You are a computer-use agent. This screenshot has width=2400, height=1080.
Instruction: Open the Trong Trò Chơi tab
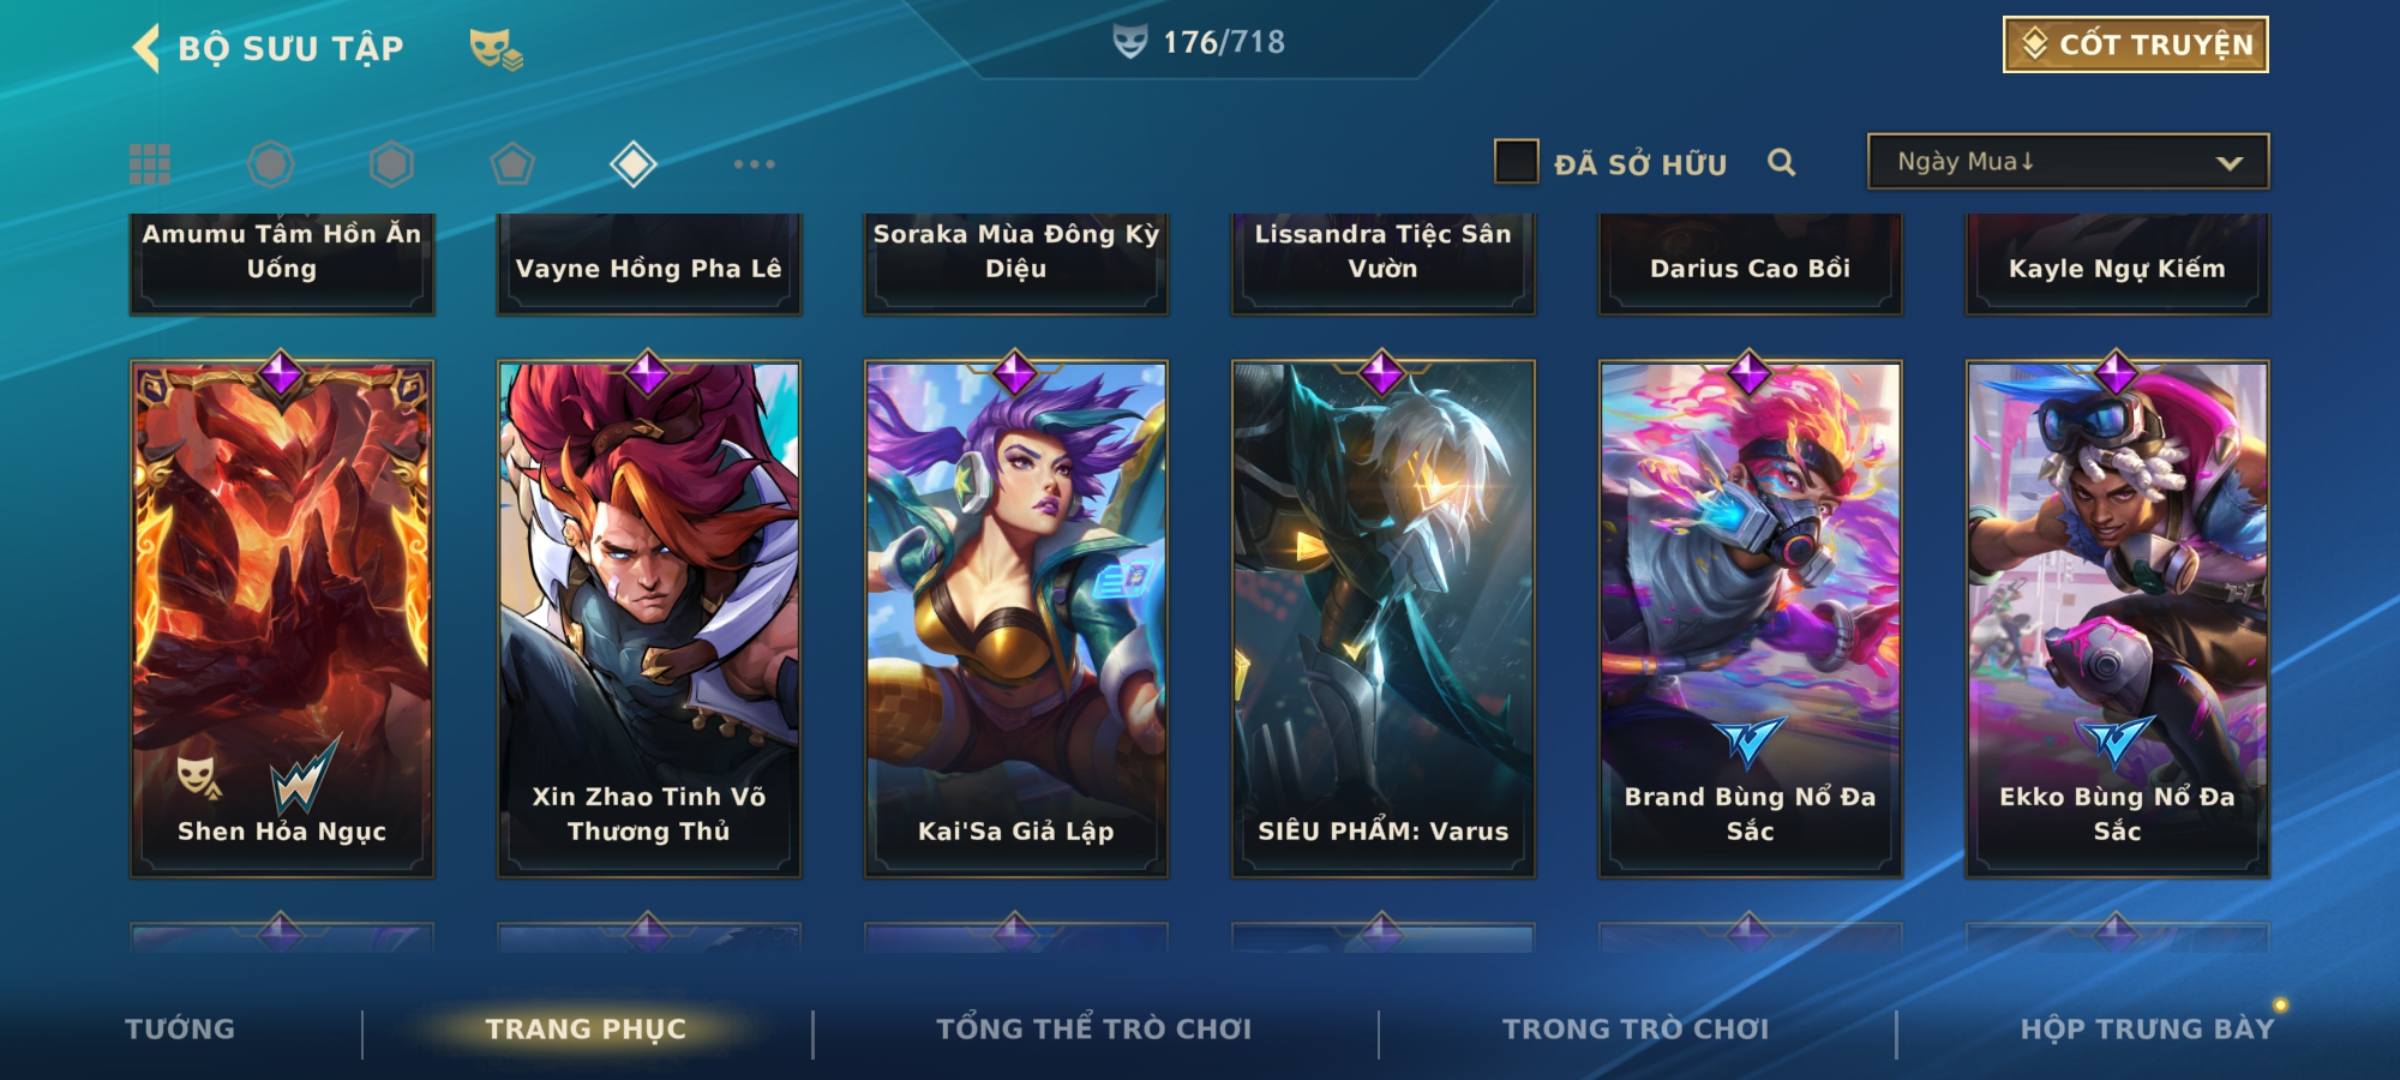[x=1636, y=1029]
